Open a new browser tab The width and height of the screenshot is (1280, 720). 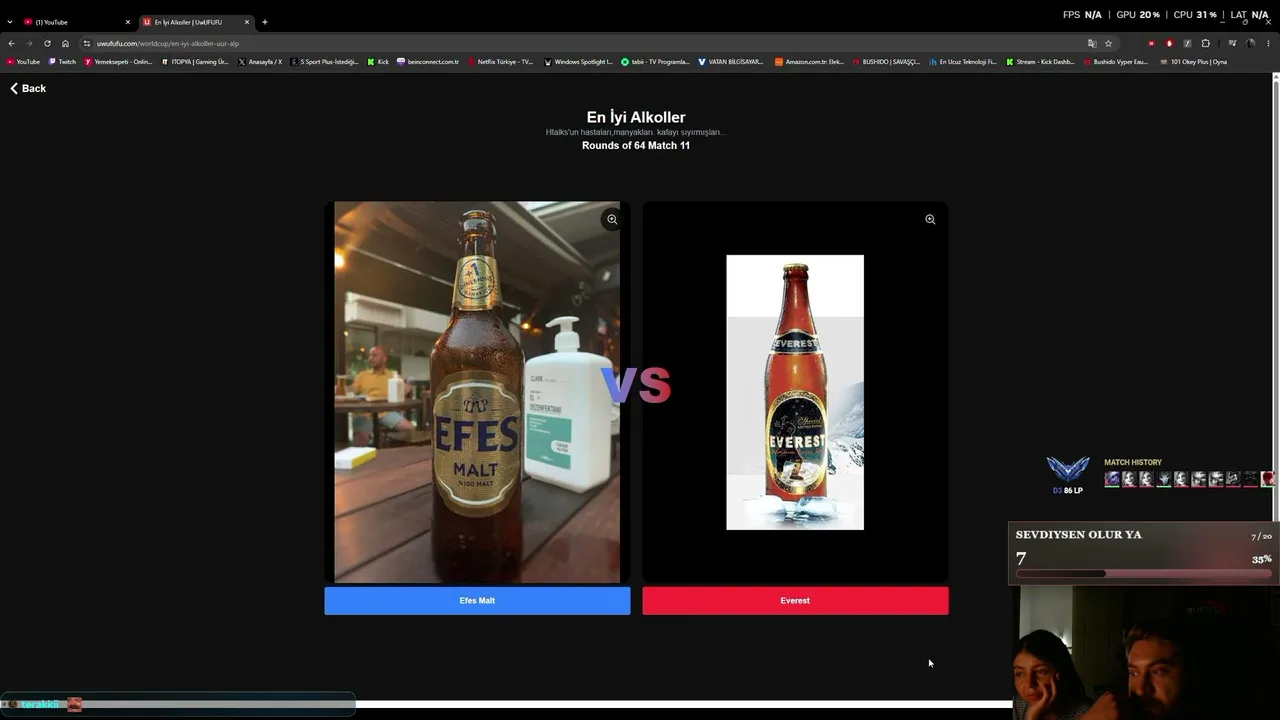pyautogui.click(x=265, y=22)
